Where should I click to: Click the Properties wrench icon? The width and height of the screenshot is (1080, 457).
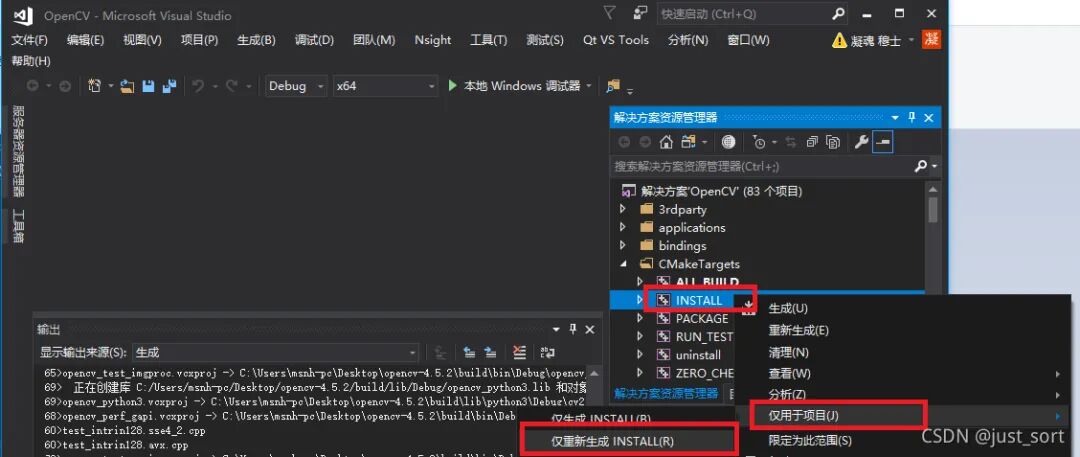(861, 142)
